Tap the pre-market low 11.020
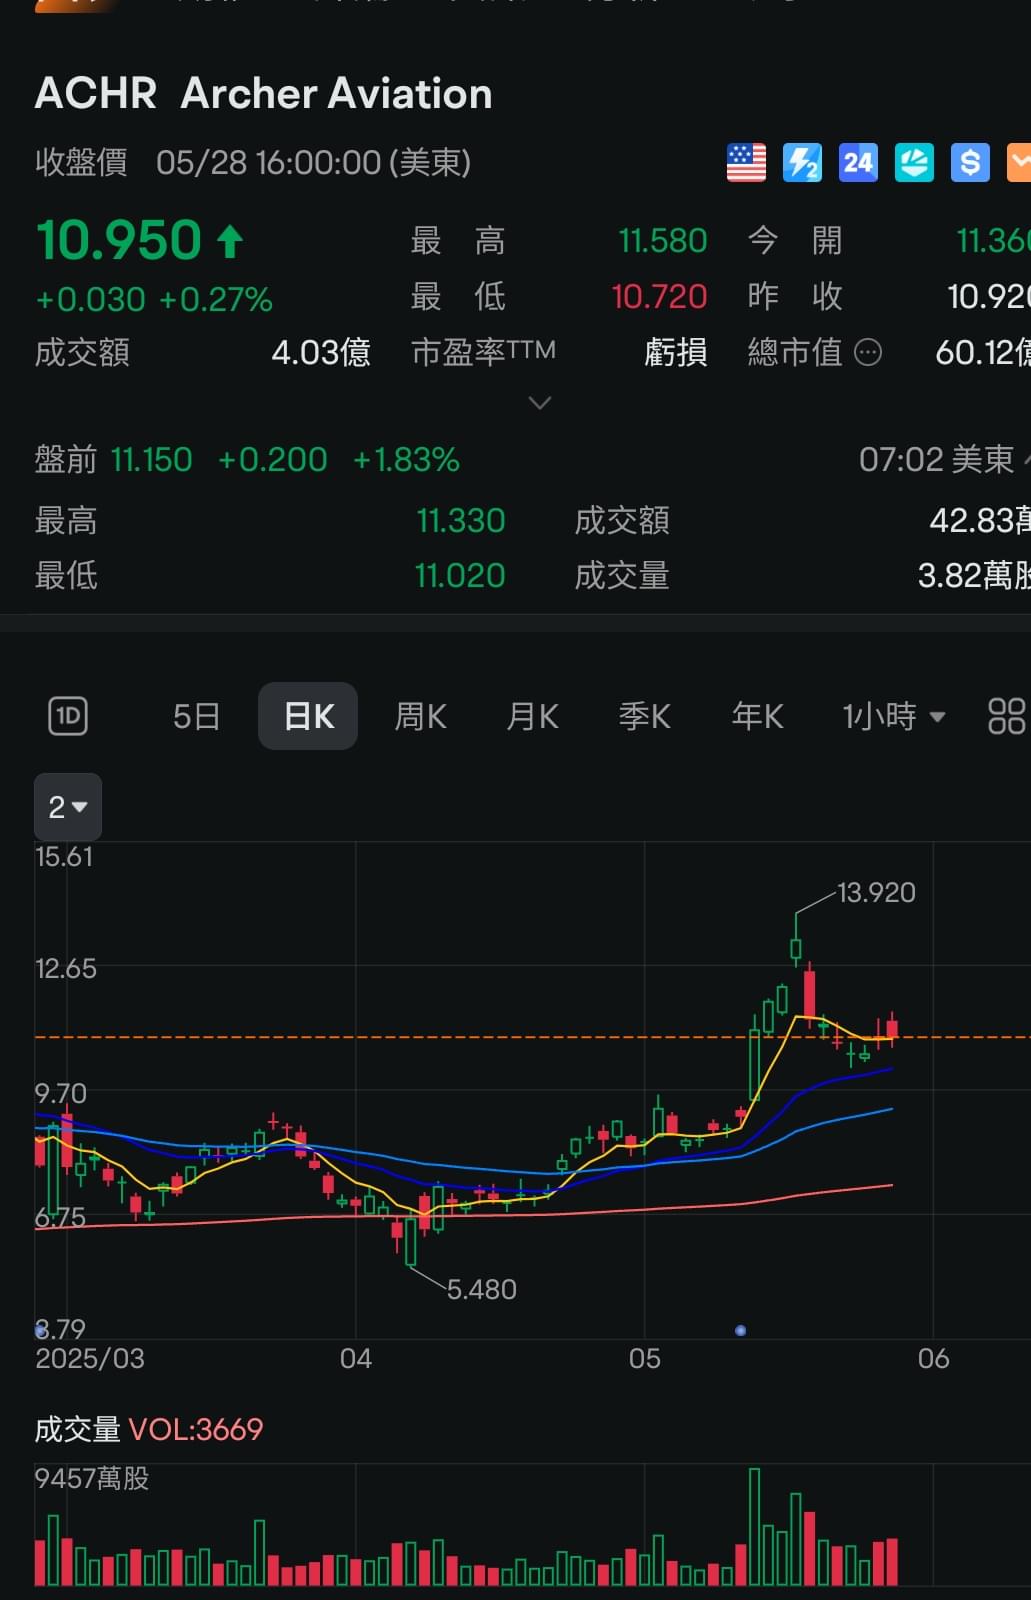This screenshot has width=1031, height=1600. 460,576
